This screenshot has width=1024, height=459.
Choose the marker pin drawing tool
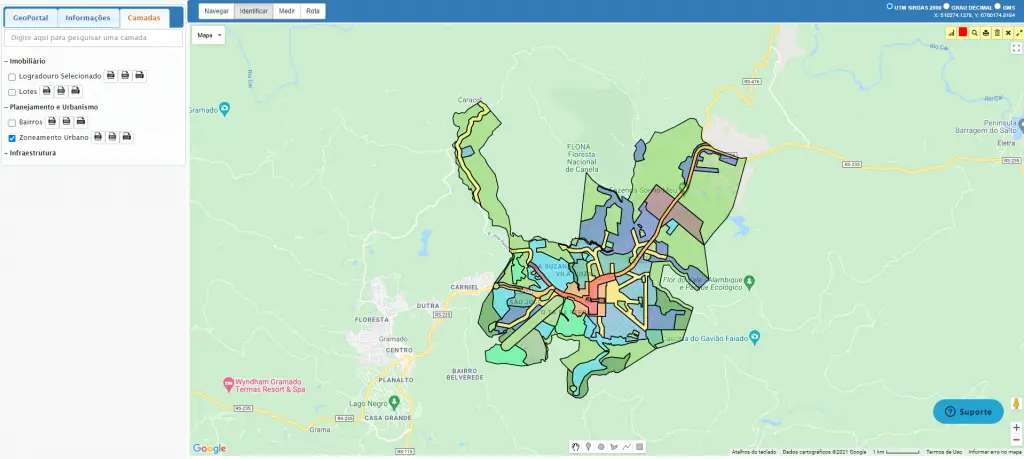tap(588, 446)
